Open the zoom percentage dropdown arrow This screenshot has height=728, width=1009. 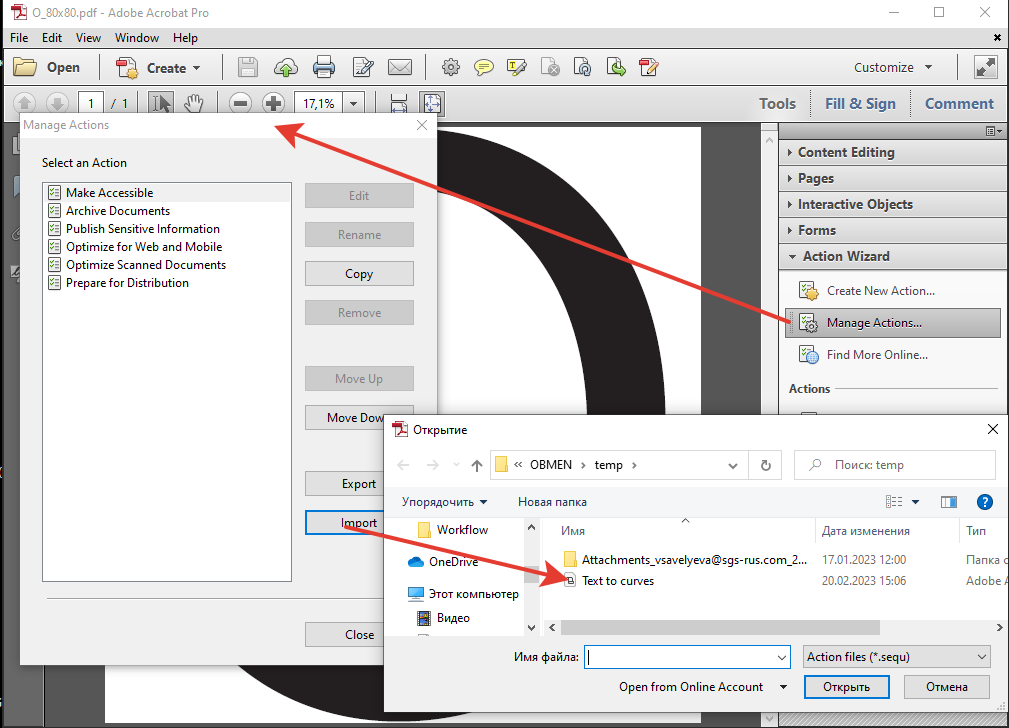(353, 103)
